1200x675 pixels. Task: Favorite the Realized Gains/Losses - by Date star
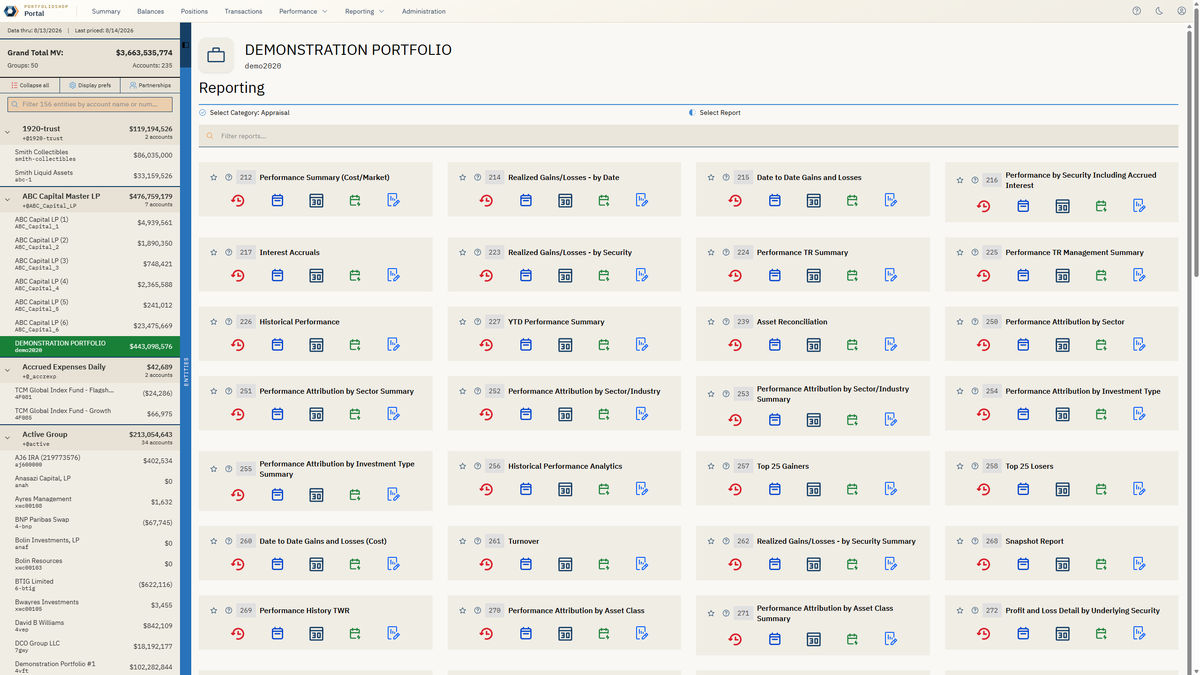[462, 178]
